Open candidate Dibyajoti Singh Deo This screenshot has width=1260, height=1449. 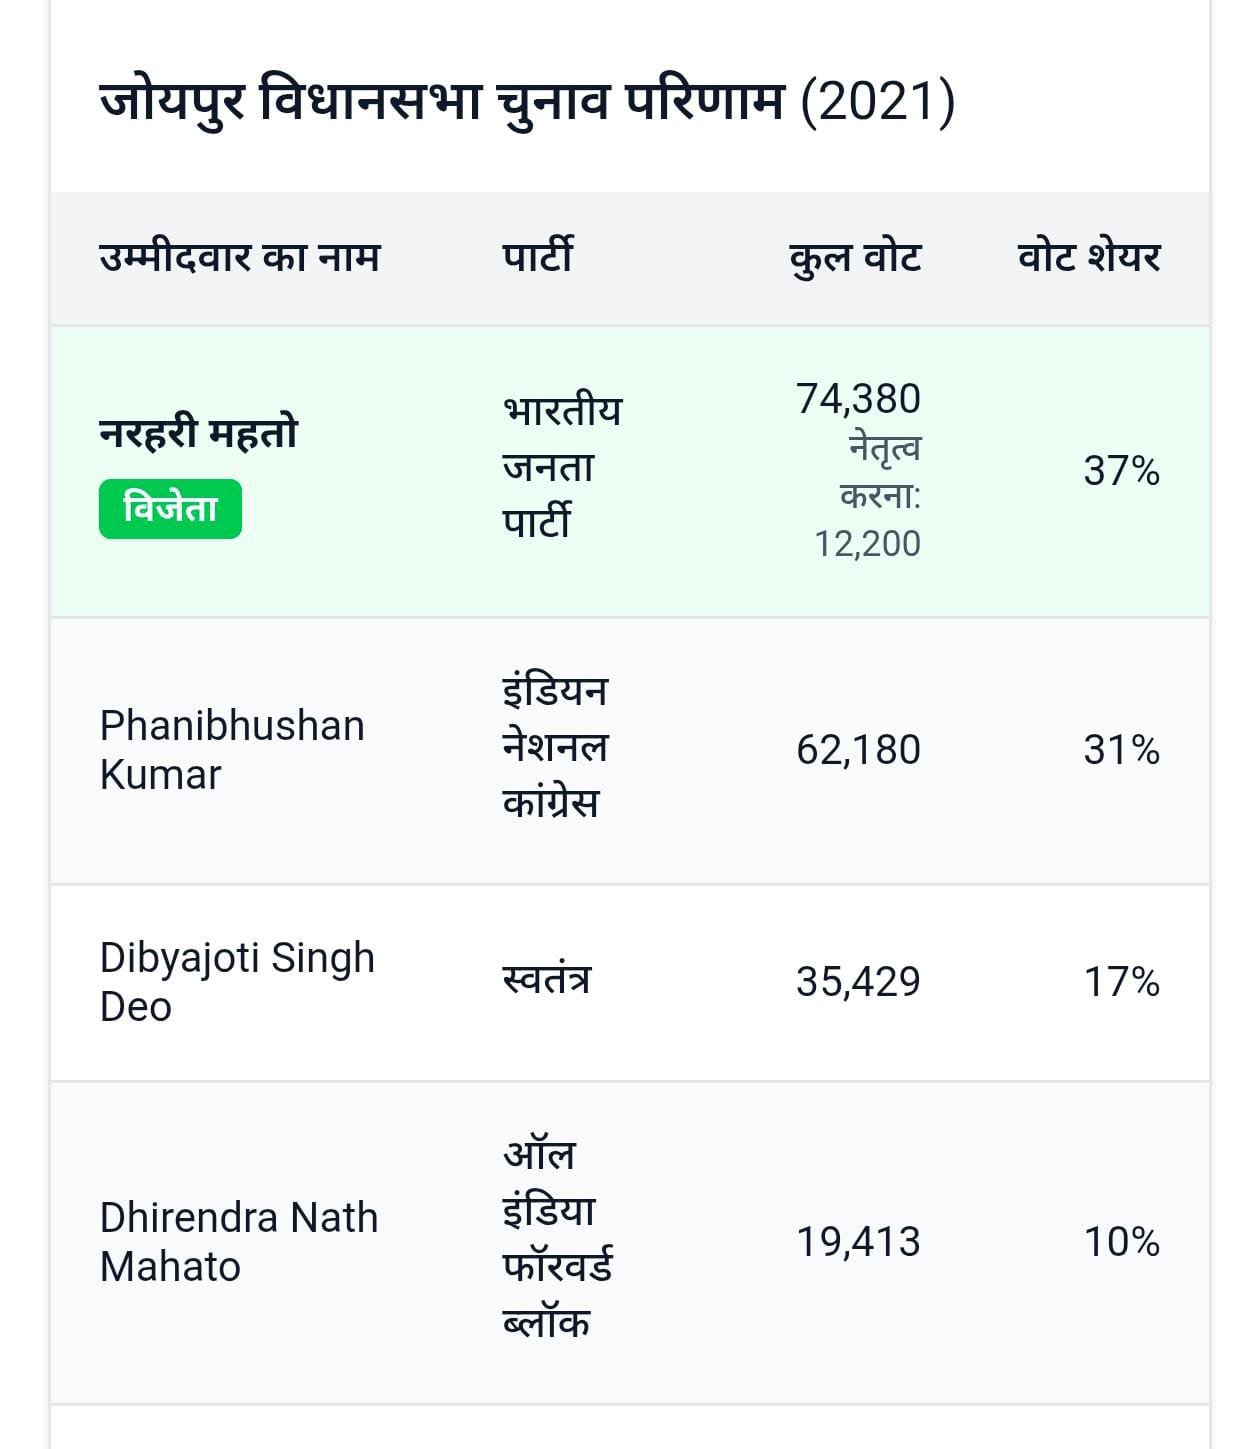(x=237, y=982)
